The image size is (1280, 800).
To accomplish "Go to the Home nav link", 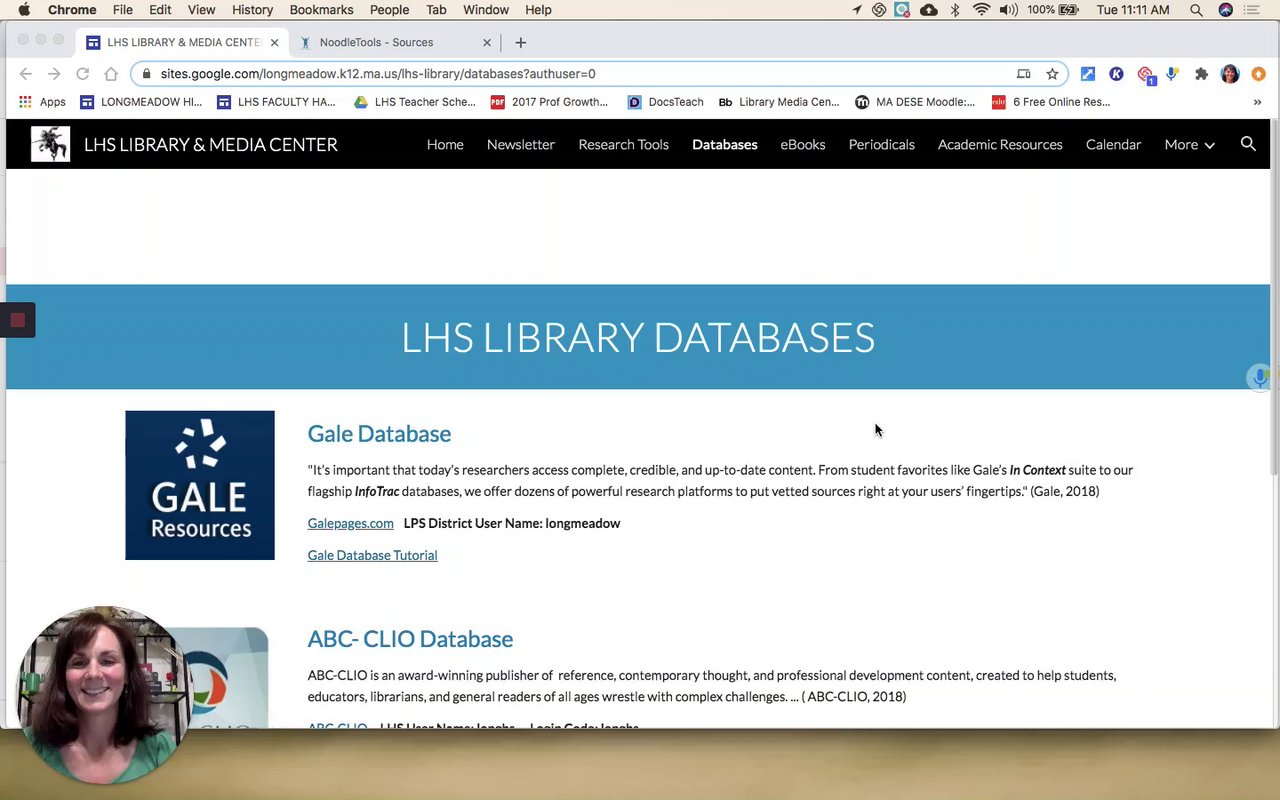I will [445, 144].
